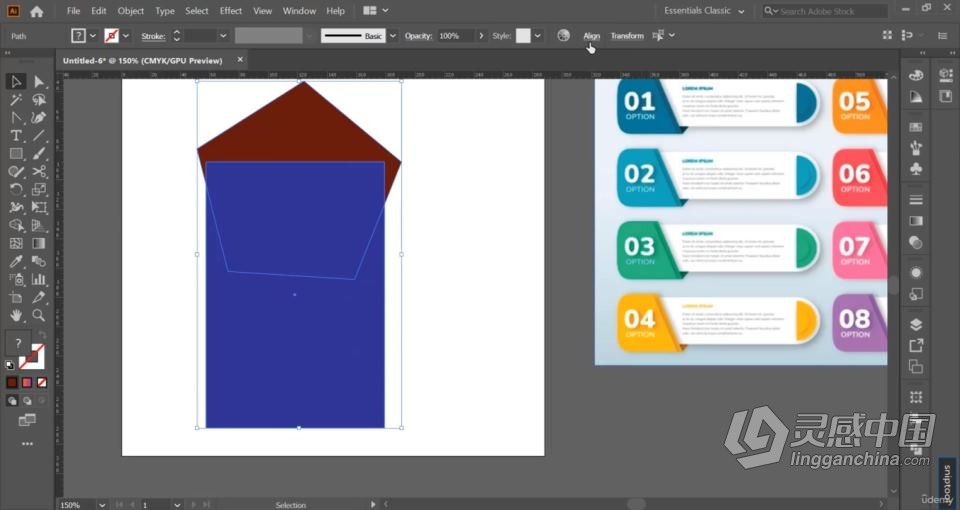Viewport: 960px width, 510px height.
Task: Select the Rotate tool
Action: click(16, 189)
